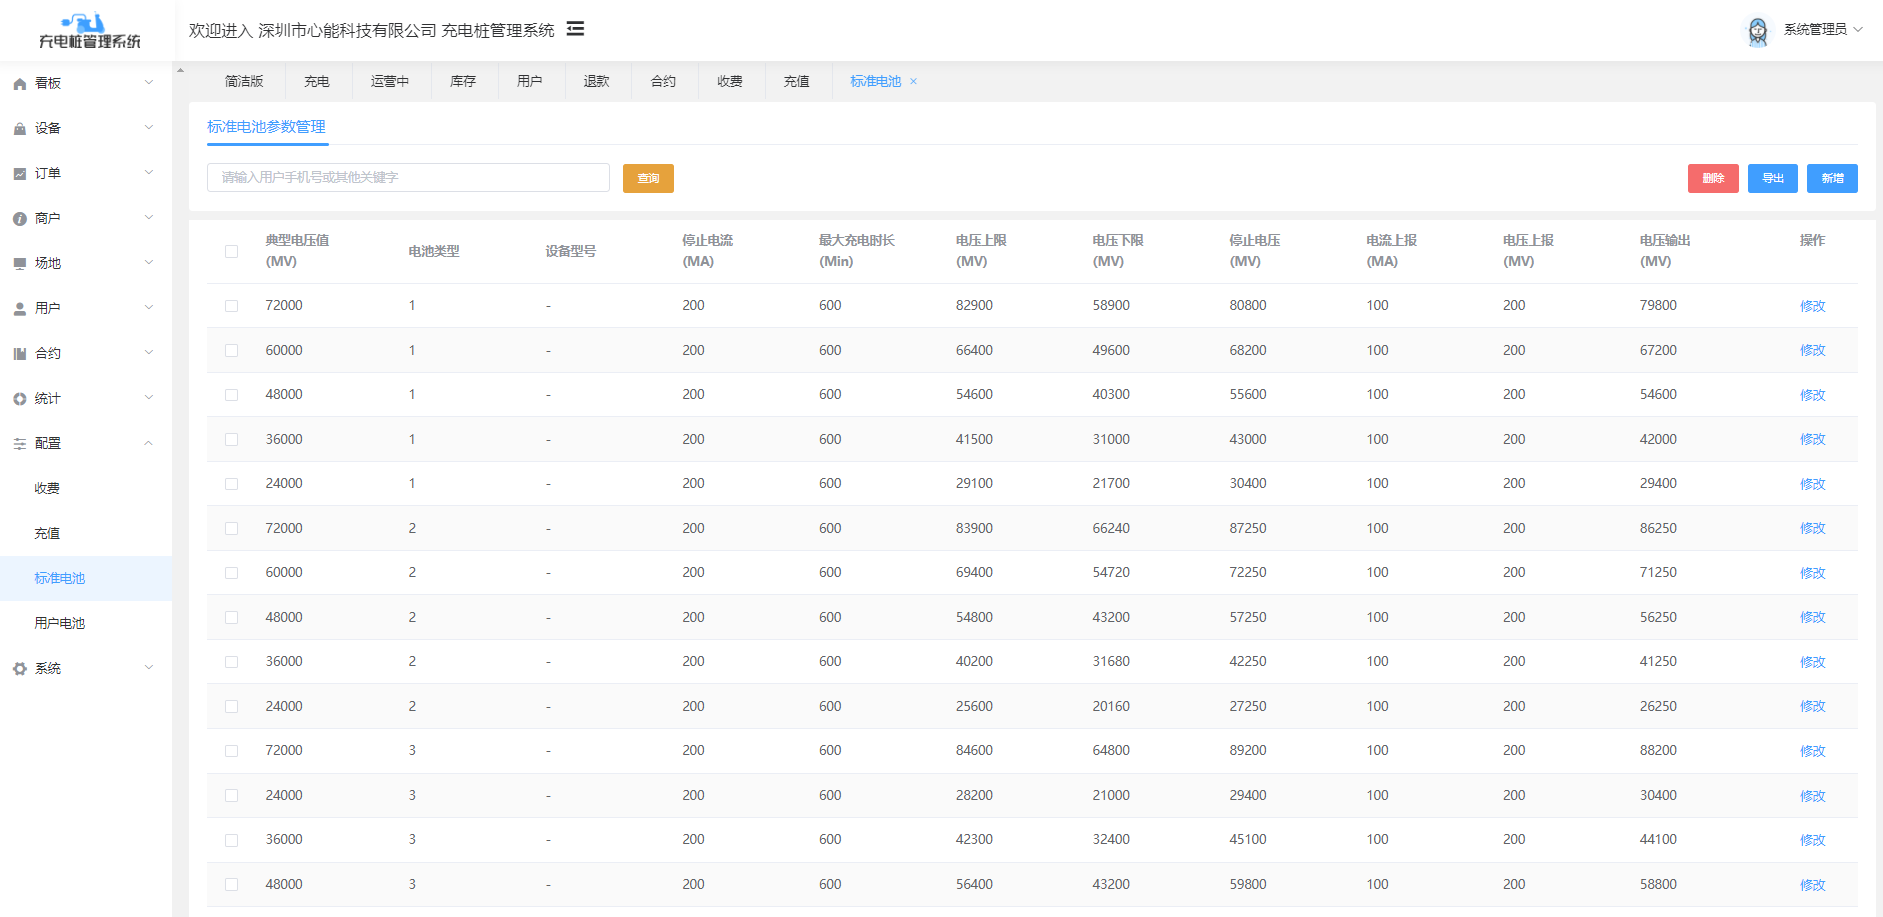Click the 统计 circular icon in sidebar
The image size is (1883, 917).
[20, 399]
